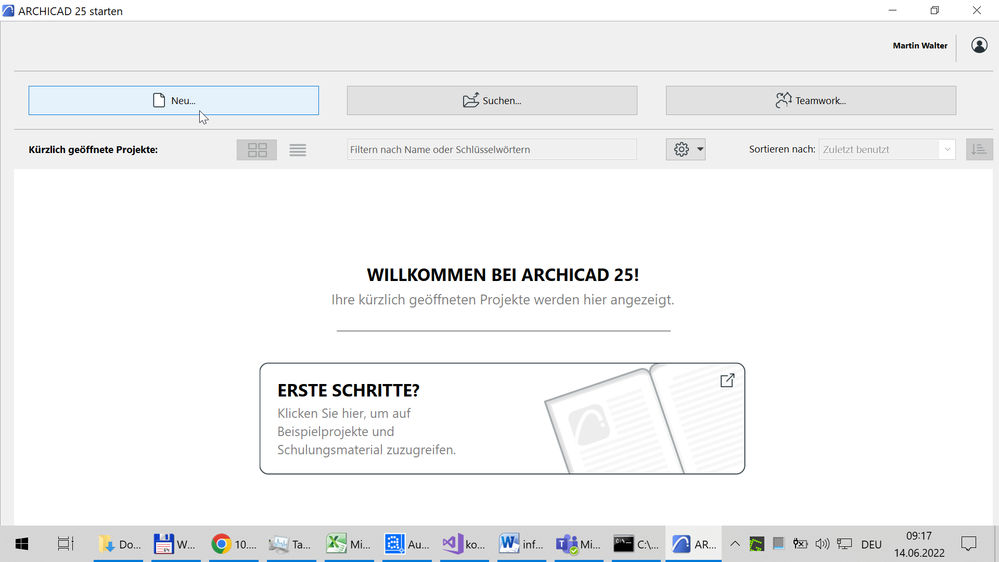Viewport: 999px width, 562px height.
Task: Open the Teamwork... button
Action: pyautogui.click(x=811, y=101)
